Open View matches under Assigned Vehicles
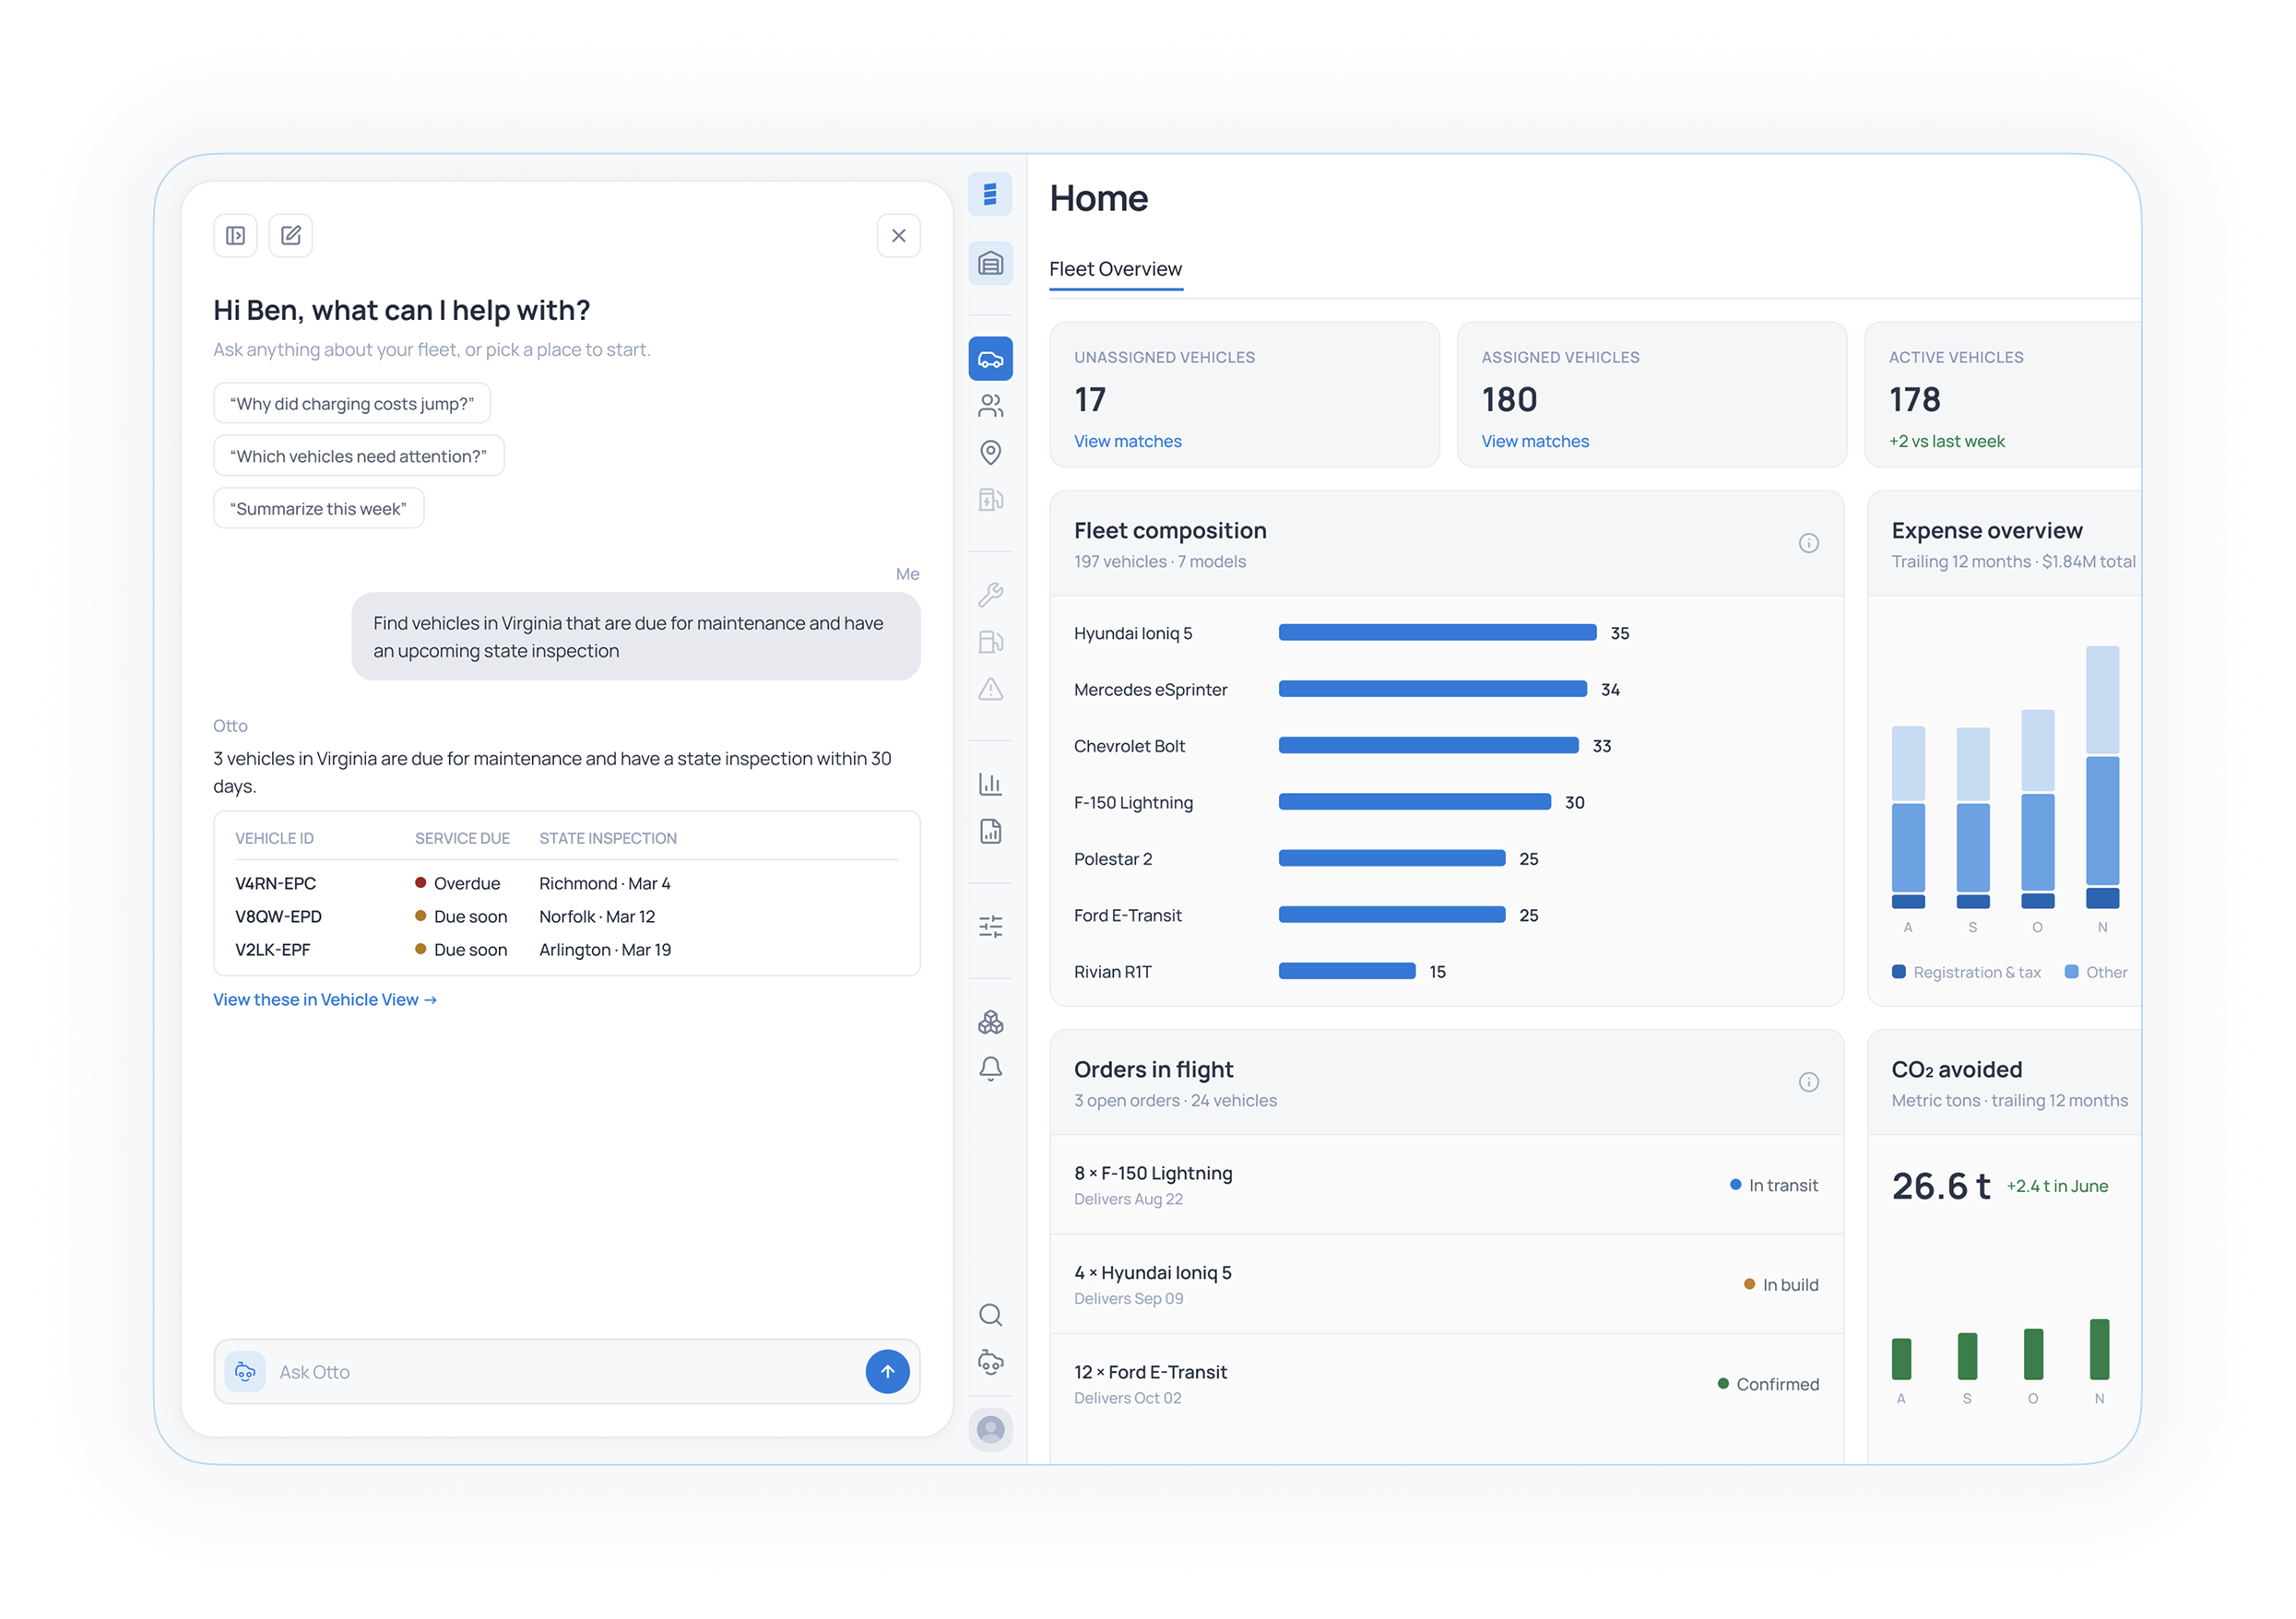The height and width of the screenshot is (1619, 2296). pyautogui.click(x=1534, y=442)
